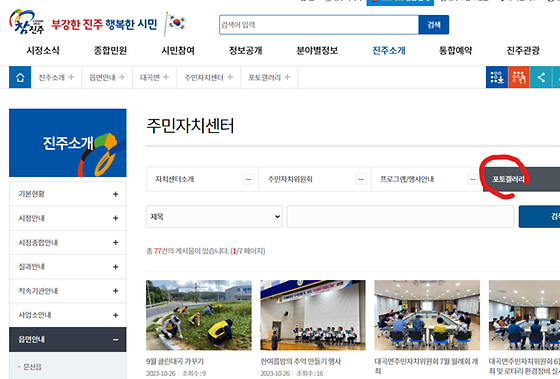Open the 진주소개 breadcrumb dropdown

pos(56,77)
